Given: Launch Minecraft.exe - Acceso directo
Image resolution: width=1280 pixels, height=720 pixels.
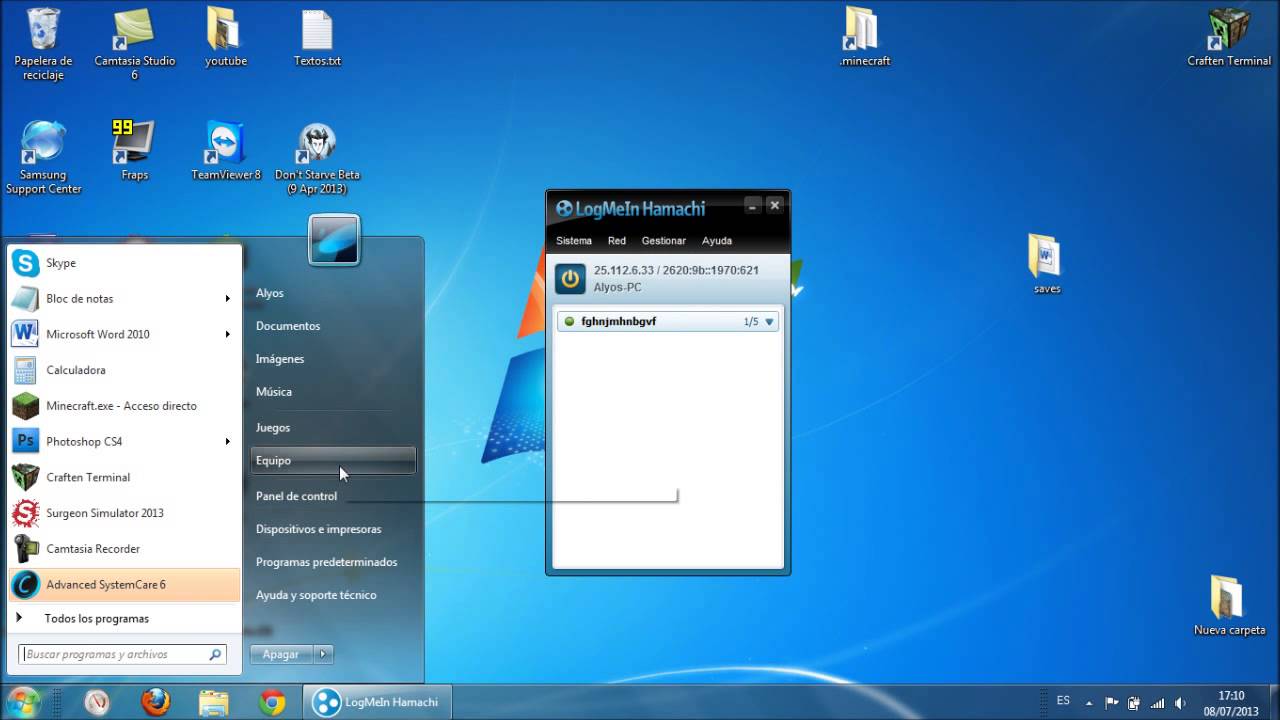Looking at the screenshot, I should point(125,406).
